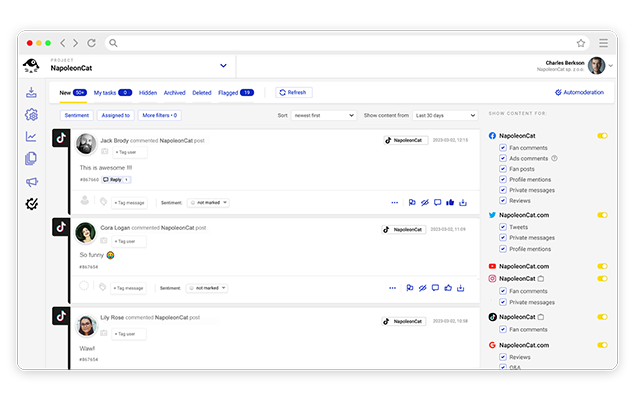Open the Inbox download icon in sidebar
This screenshot has width=640, height=411.
[x=31, y=93]
